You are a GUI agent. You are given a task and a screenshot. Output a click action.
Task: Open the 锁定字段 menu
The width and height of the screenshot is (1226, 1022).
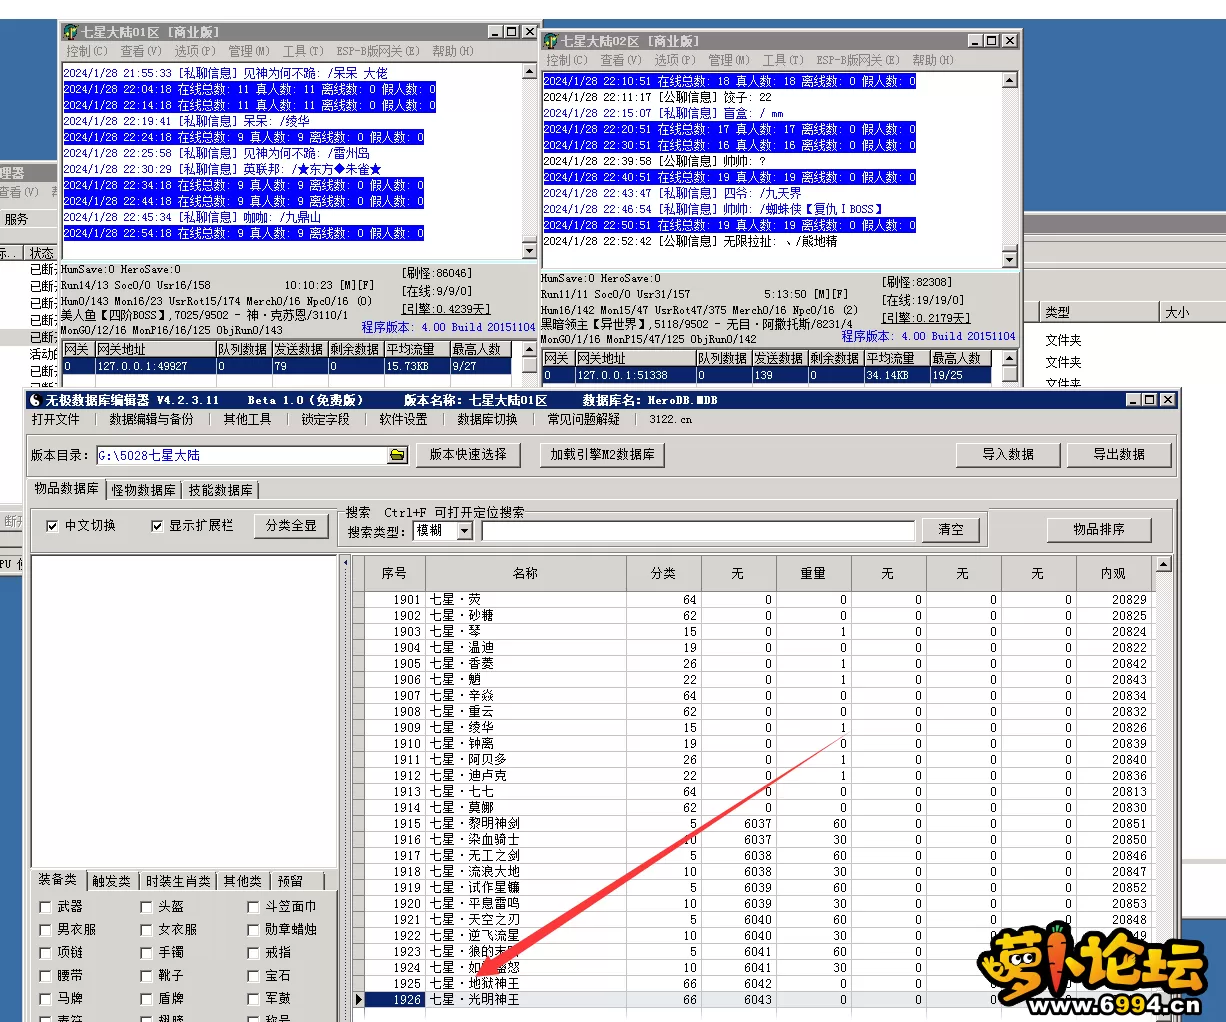(x=325, y=420)
